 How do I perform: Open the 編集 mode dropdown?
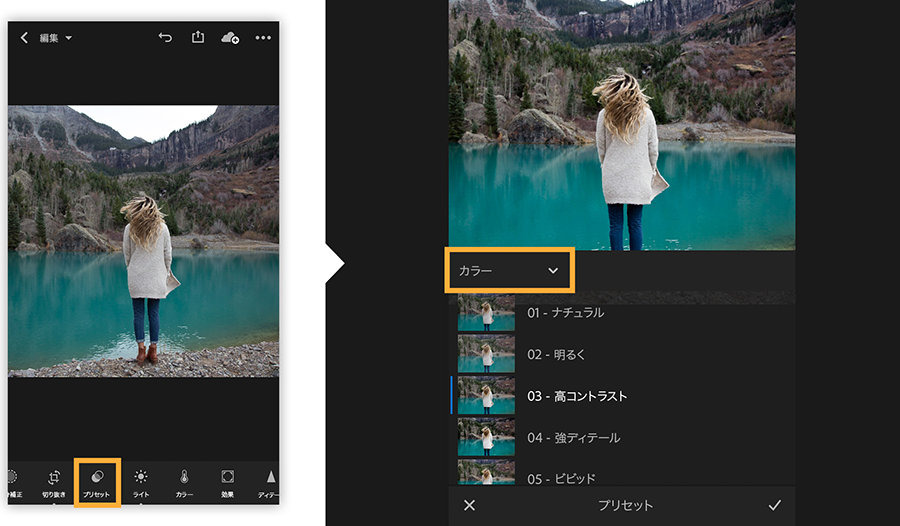coord(56,38)
